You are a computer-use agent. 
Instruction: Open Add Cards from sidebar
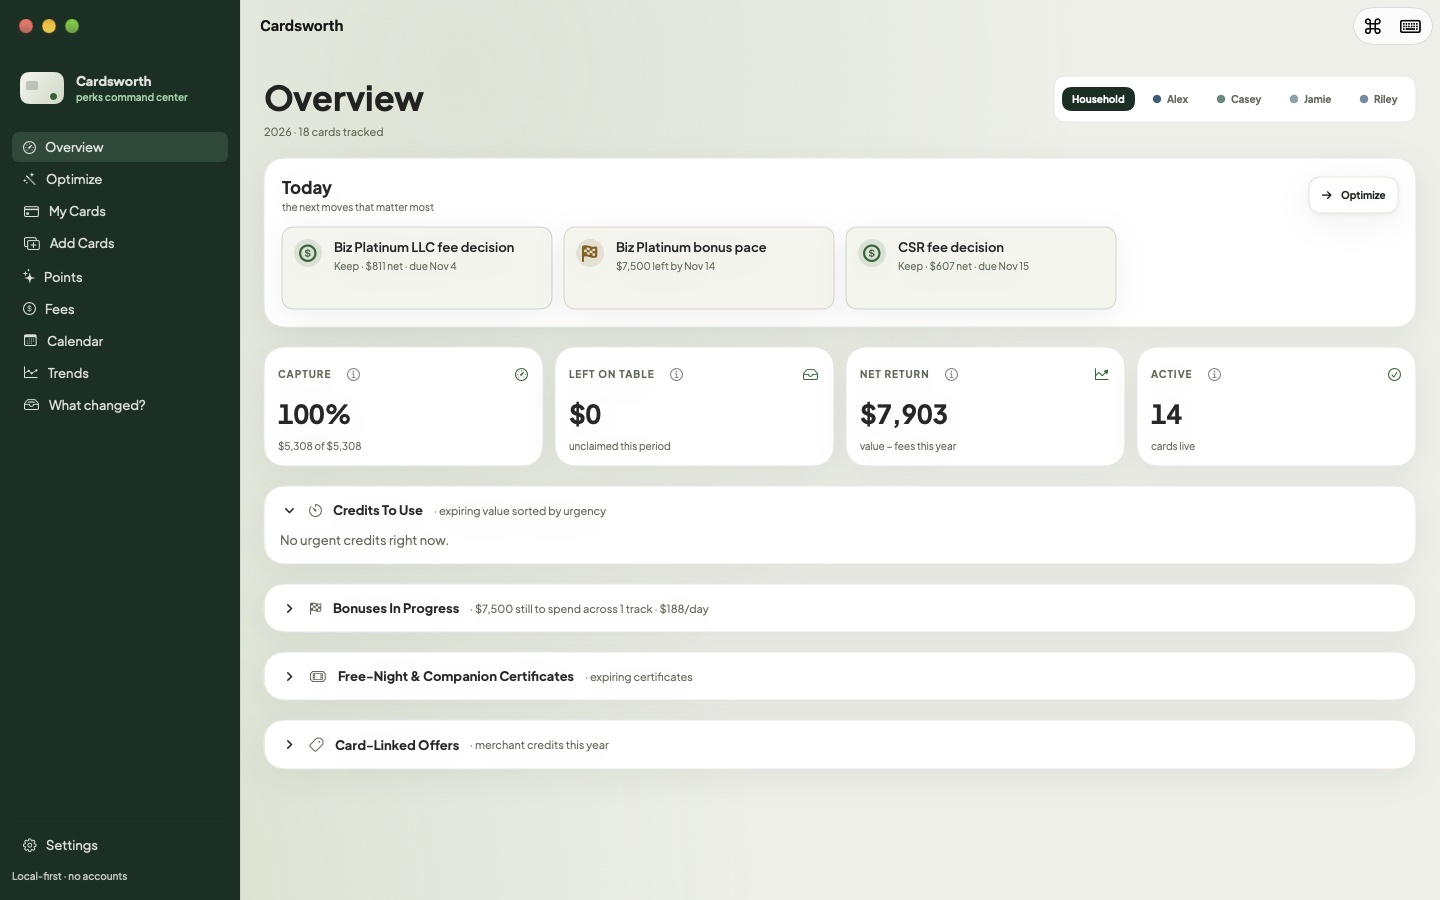pyautogui.click(x=120, y=243)
